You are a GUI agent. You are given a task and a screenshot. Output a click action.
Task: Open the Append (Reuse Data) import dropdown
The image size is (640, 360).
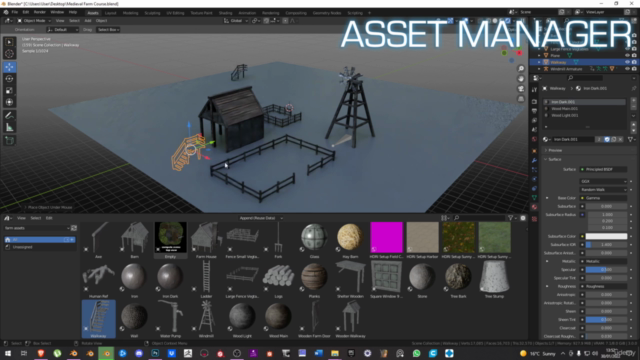(x=260, y=218)
